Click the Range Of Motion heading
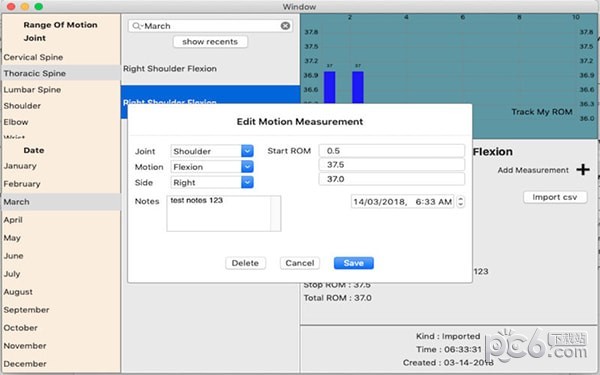The height and width of the screenshot is (375, 600). [60, 25]
